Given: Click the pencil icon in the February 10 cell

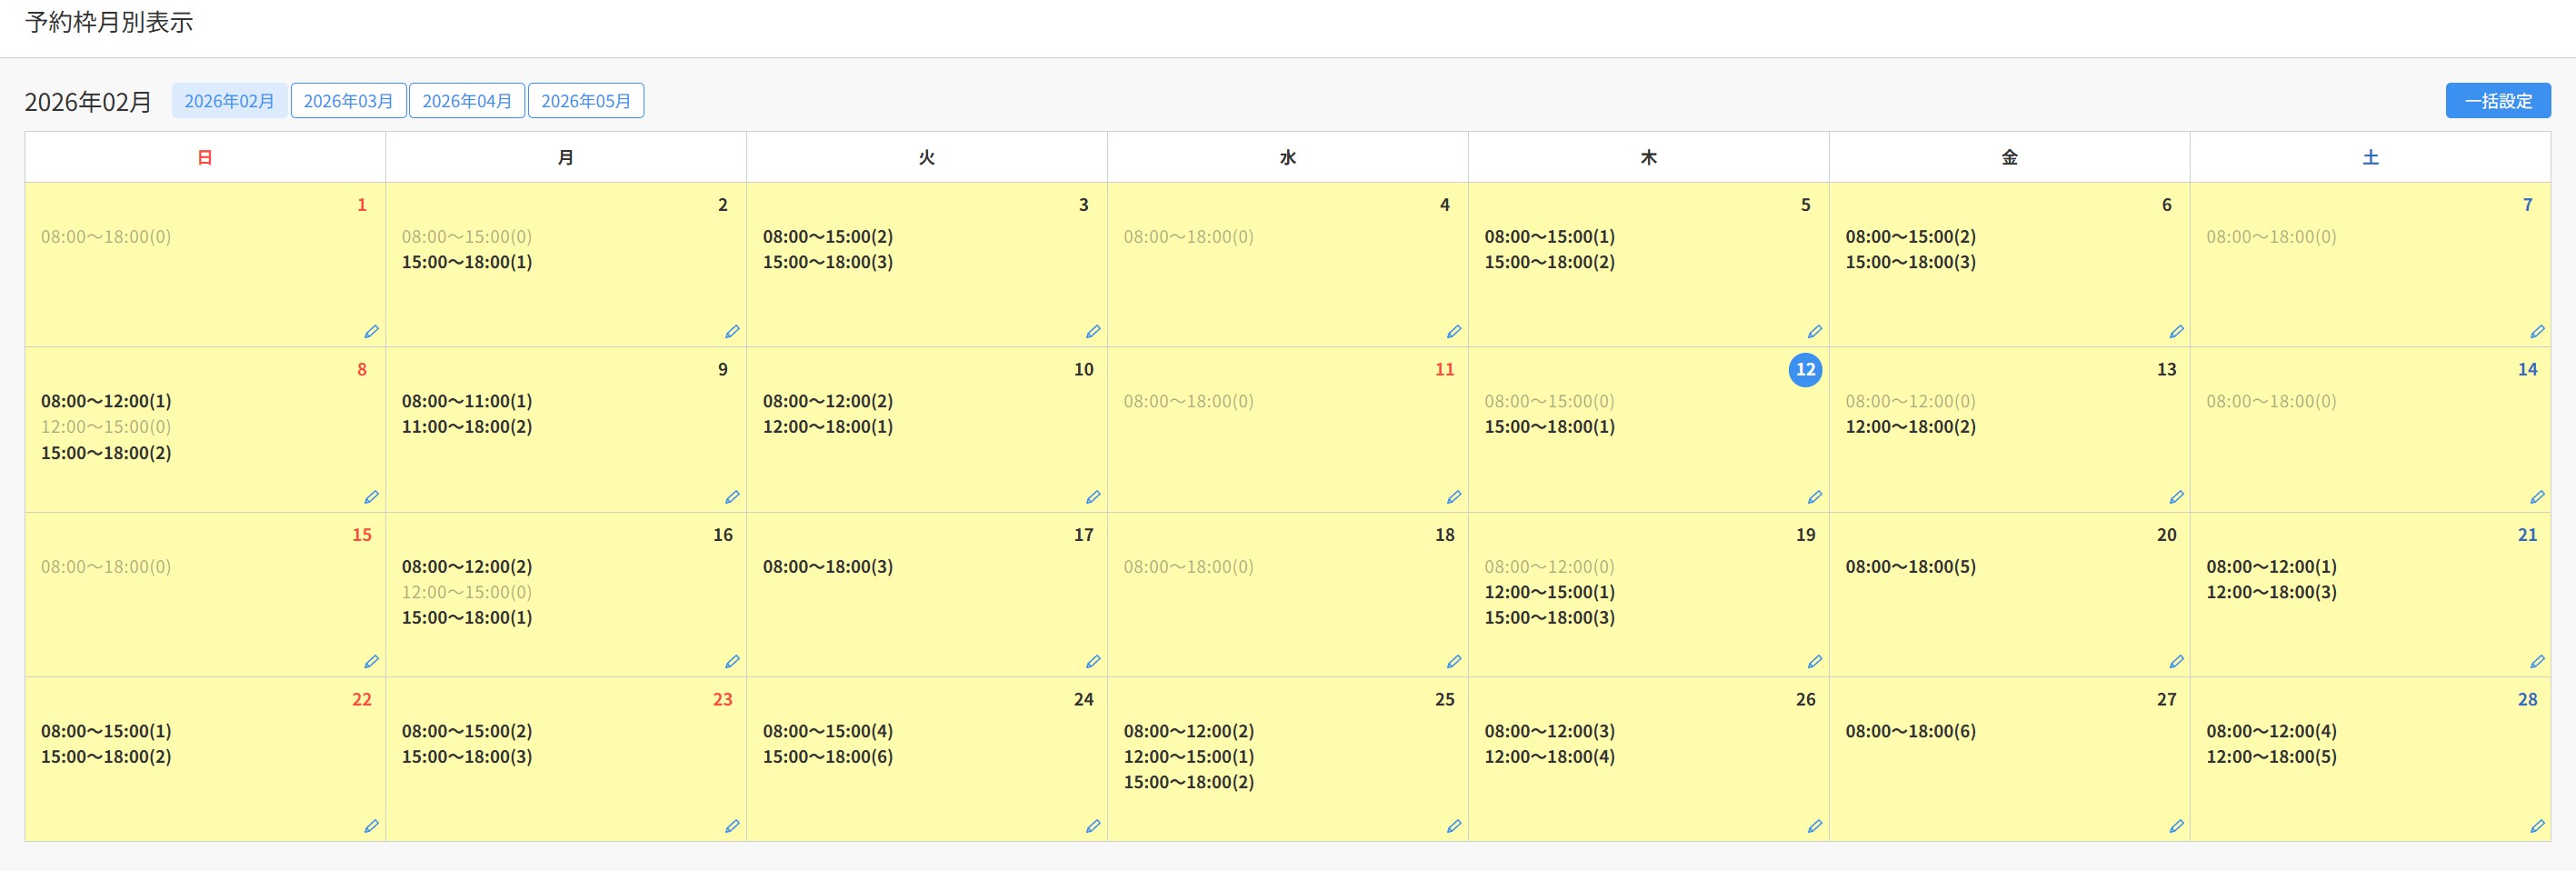Looking at the screenshot, I should click(x=1093, y=497).
